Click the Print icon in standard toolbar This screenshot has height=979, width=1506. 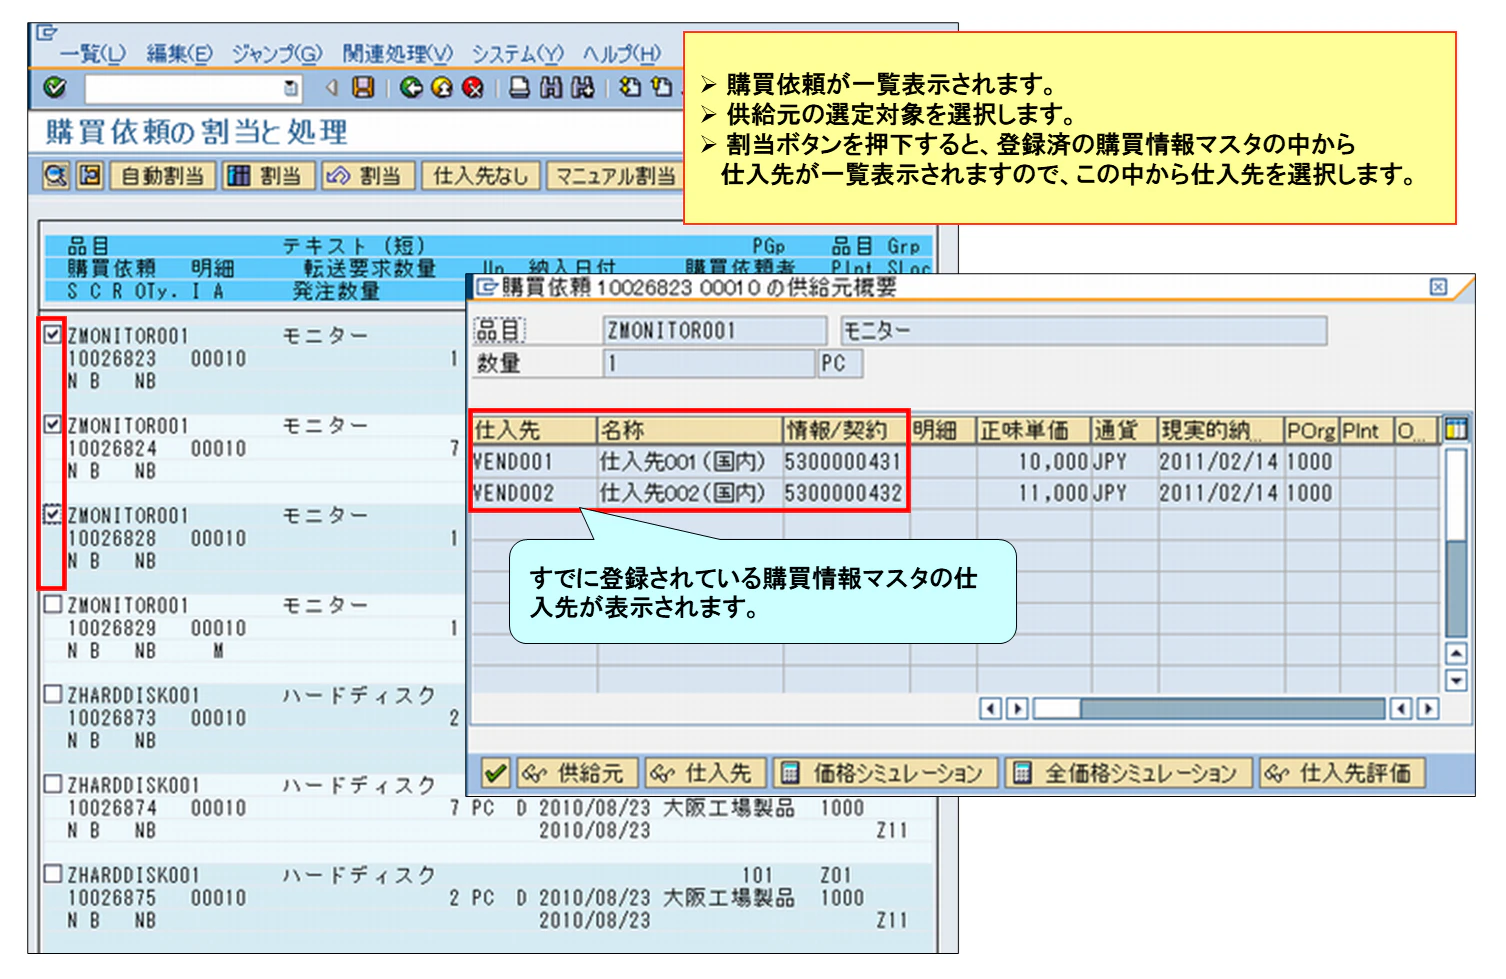pyautogui.click(x=519, y=88)
